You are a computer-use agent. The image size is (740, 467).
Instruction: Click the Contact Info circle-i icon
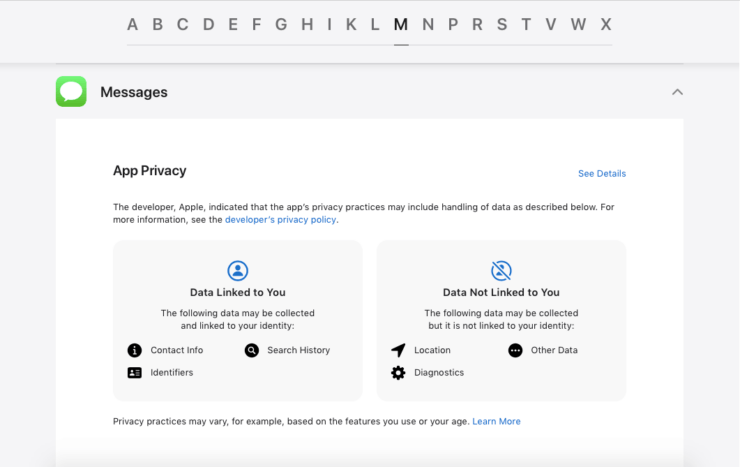(135, 350)
